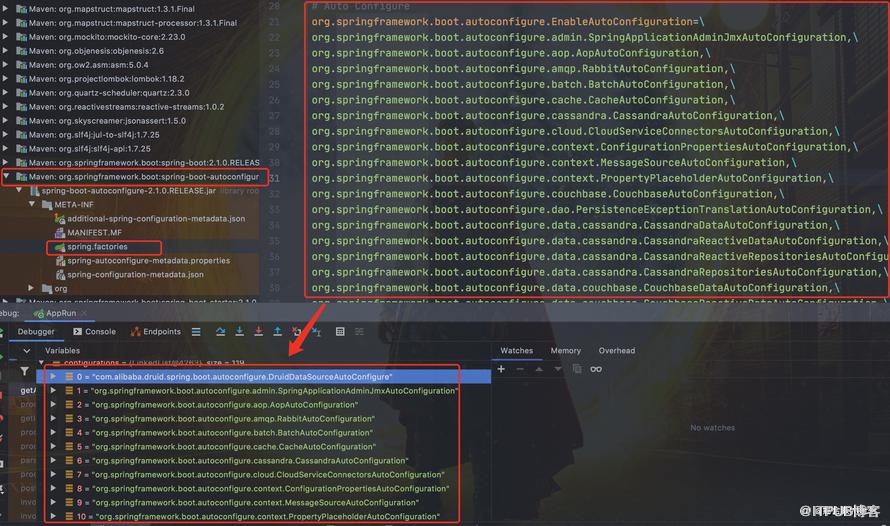Viewport: 890px width, 526px height.
Task: Click EnableAutoConfiguration key in editor
Action: tap(502, 22)
